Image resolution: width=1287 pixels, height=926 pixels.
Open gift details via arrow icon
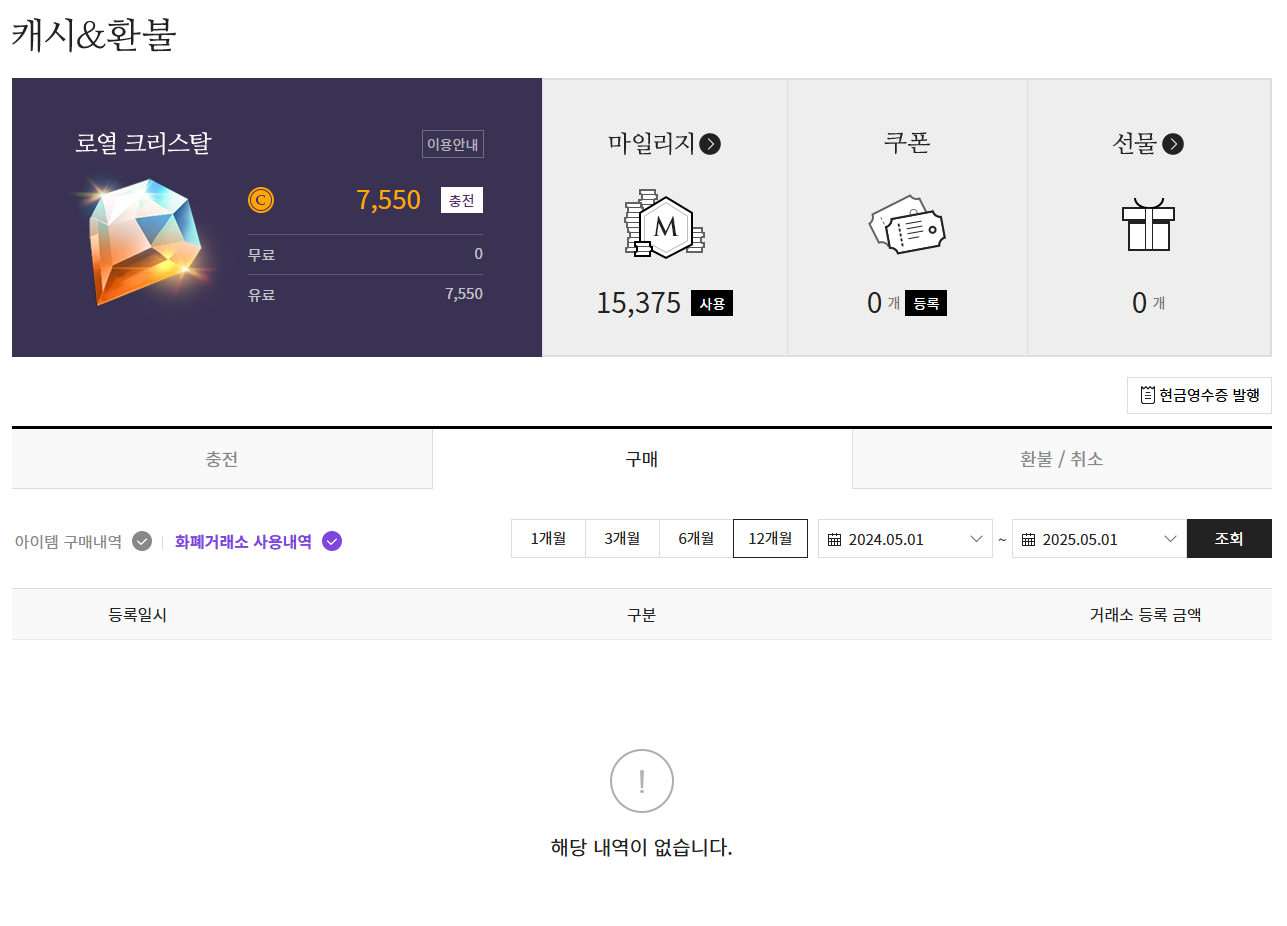tap(1173, 144)
